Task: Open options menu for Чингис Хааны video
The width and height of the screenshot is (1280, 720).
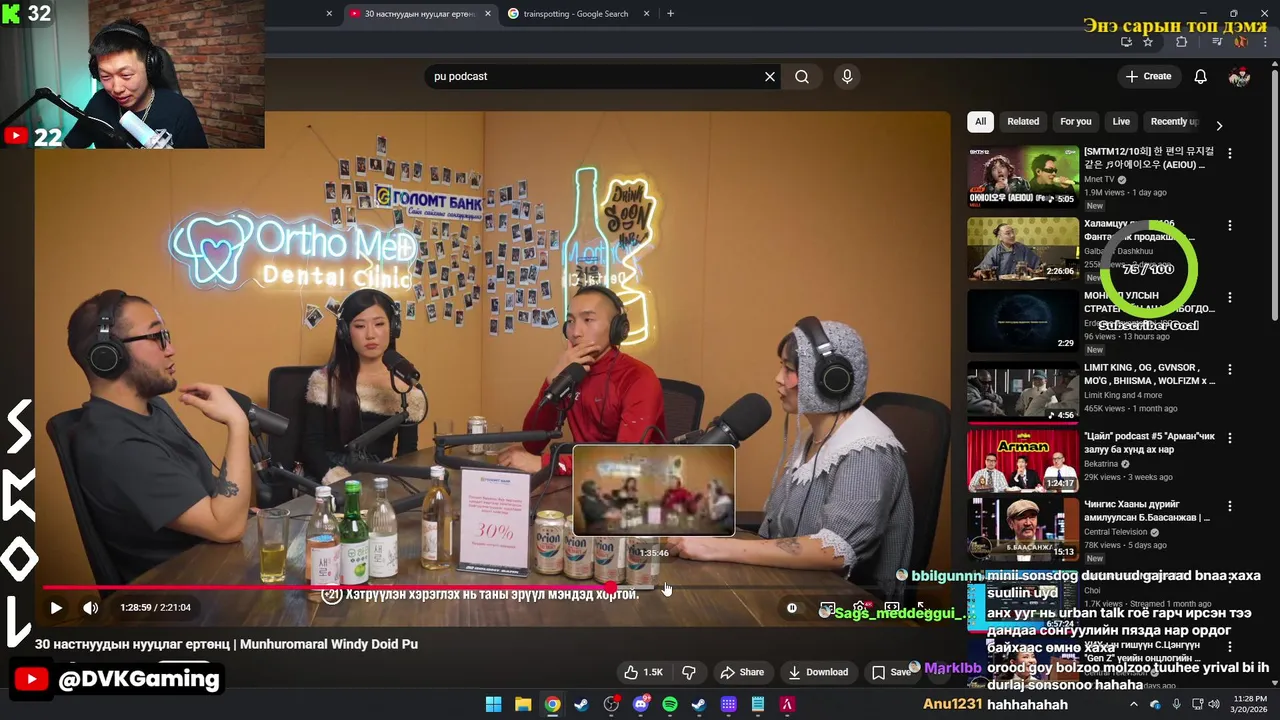Action: pyautogui.click(x=1230, y=506)
